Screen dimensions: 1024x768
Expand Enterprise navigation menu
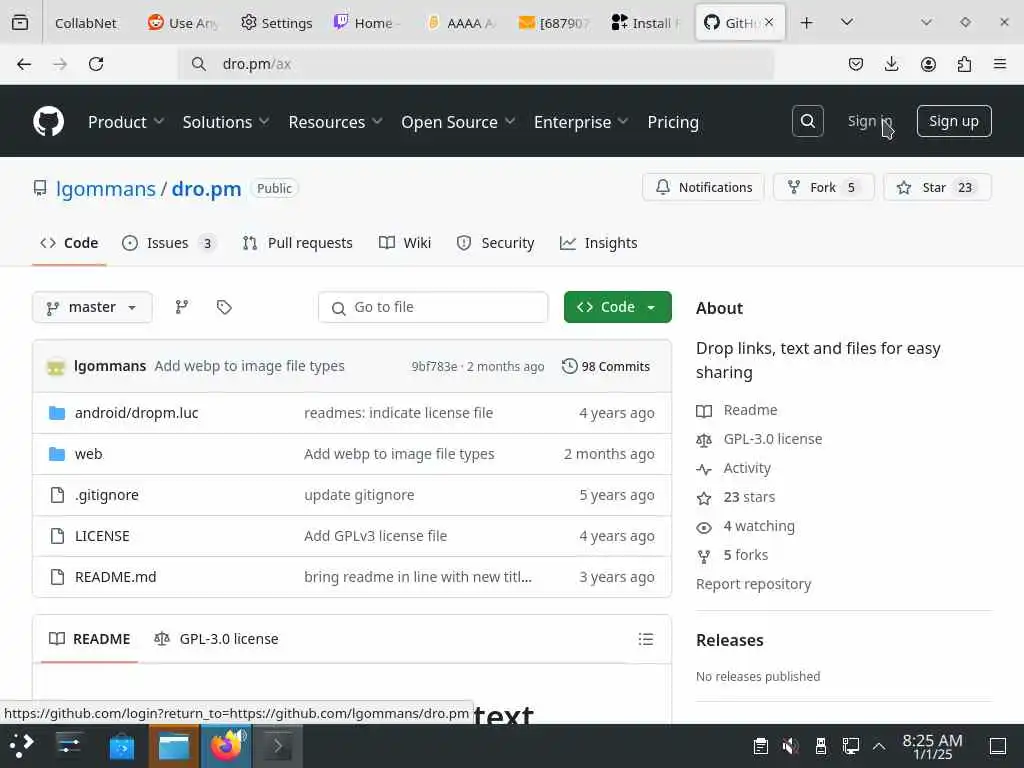tap(581, 121)
